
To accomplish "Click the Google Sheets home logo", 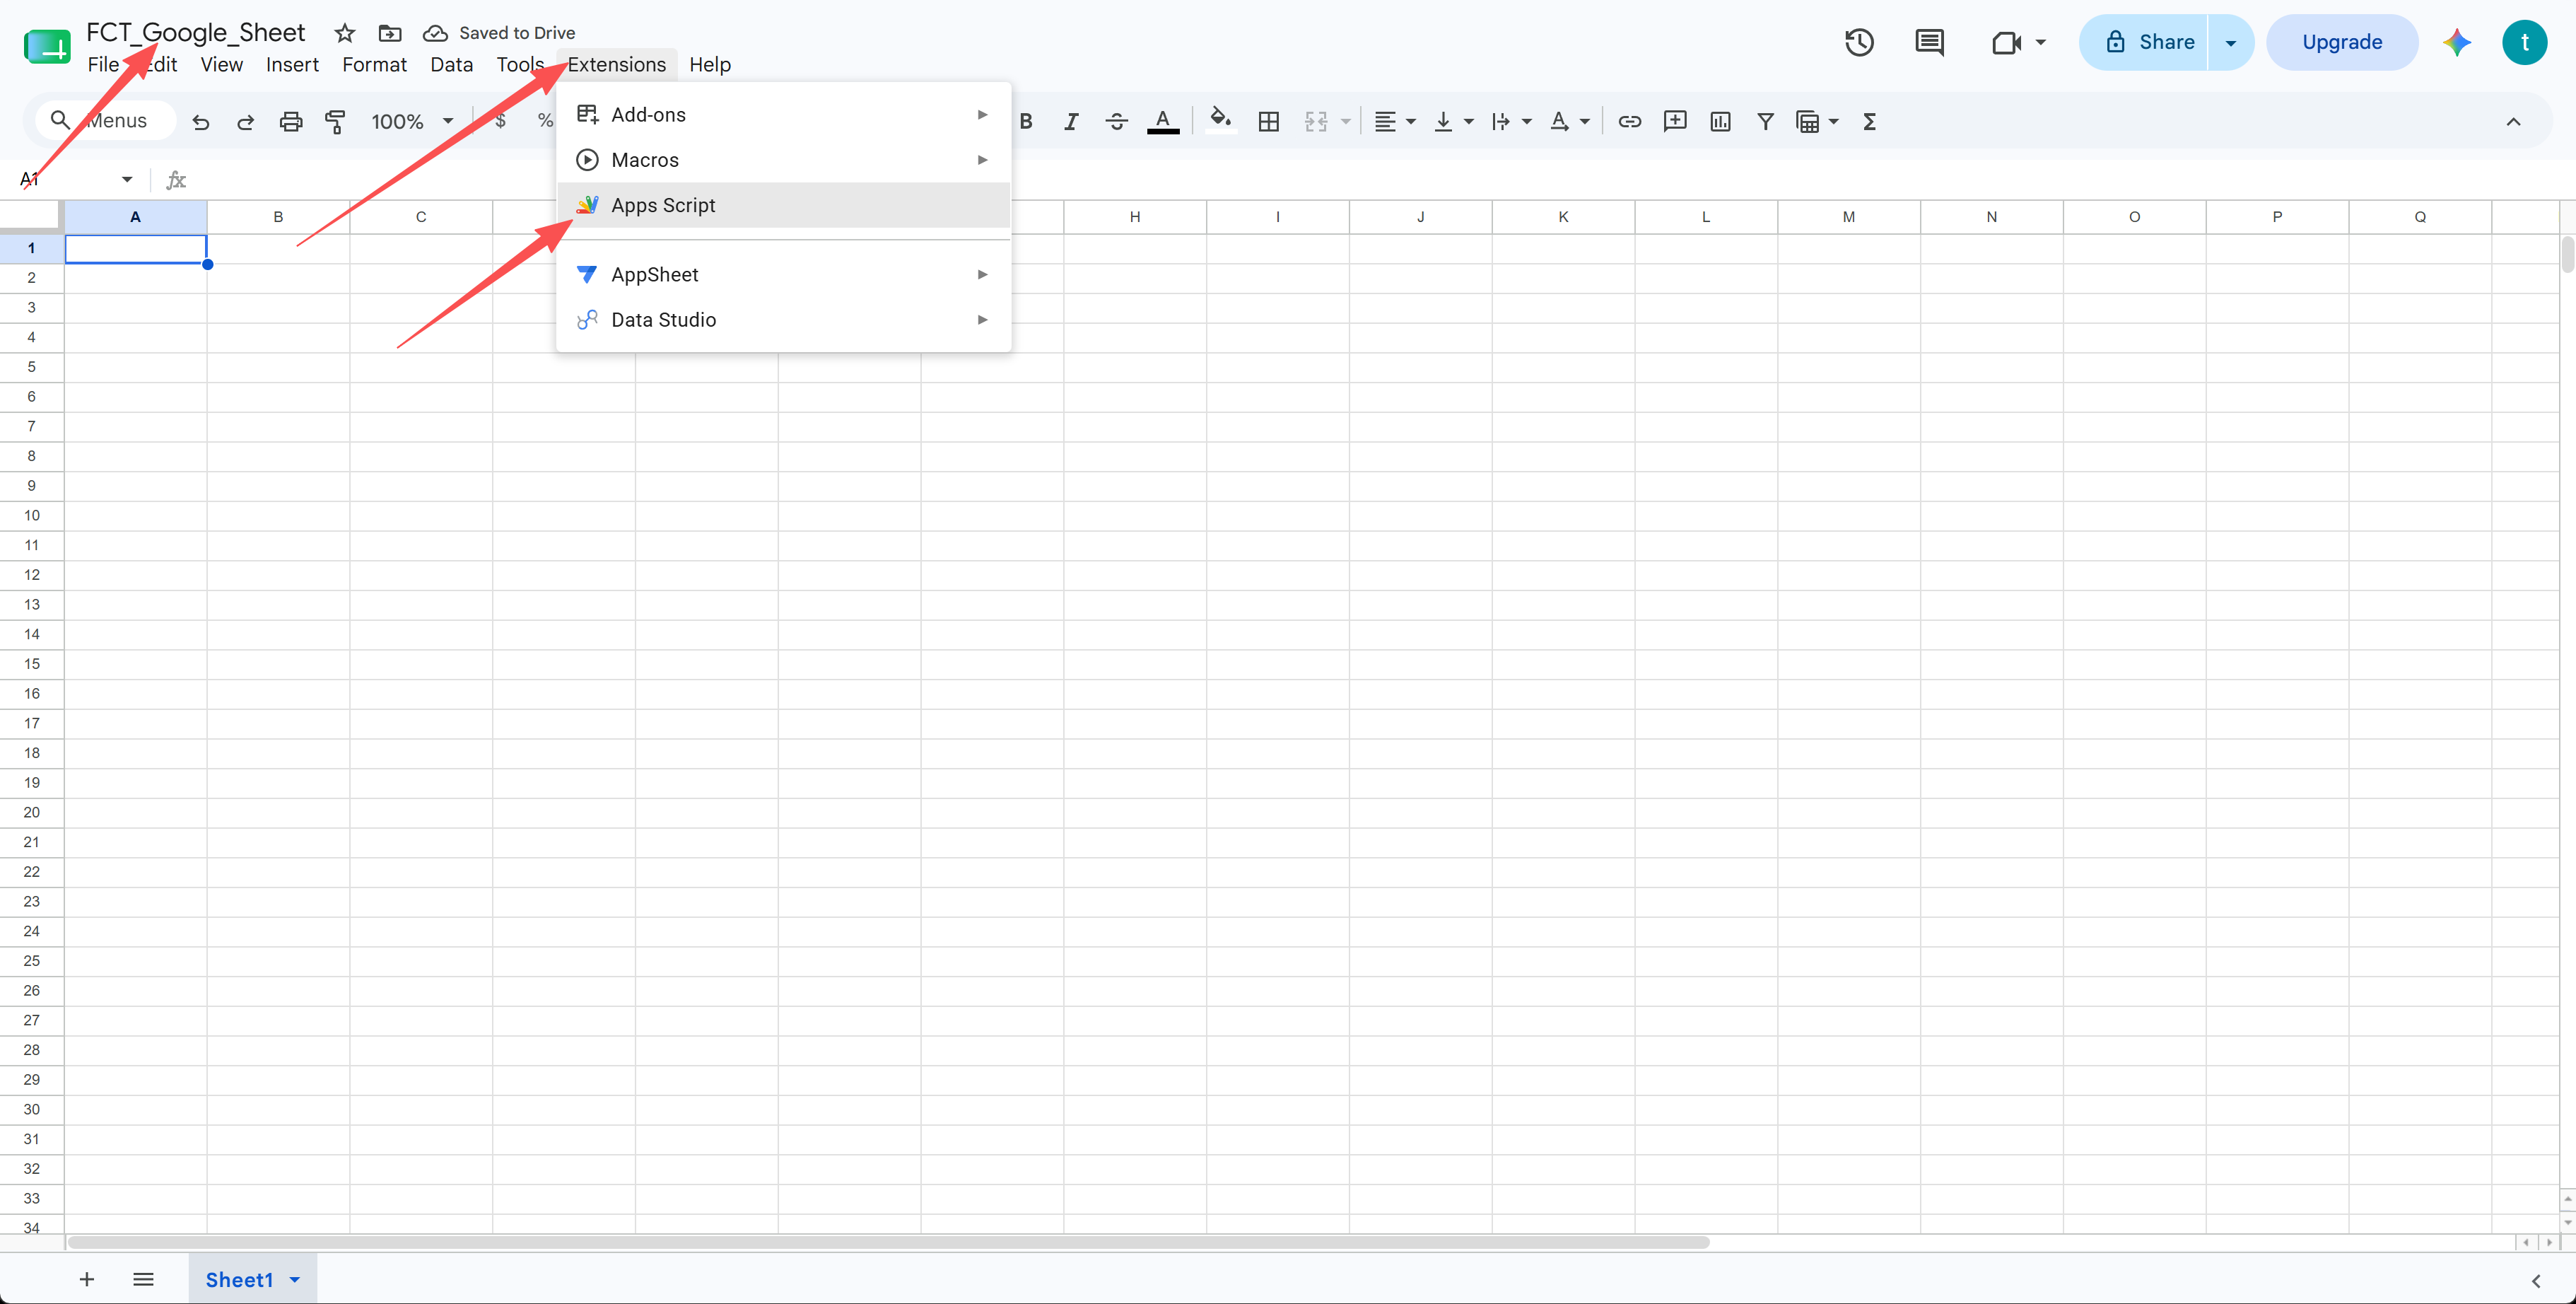I will (x=47, y=46).
